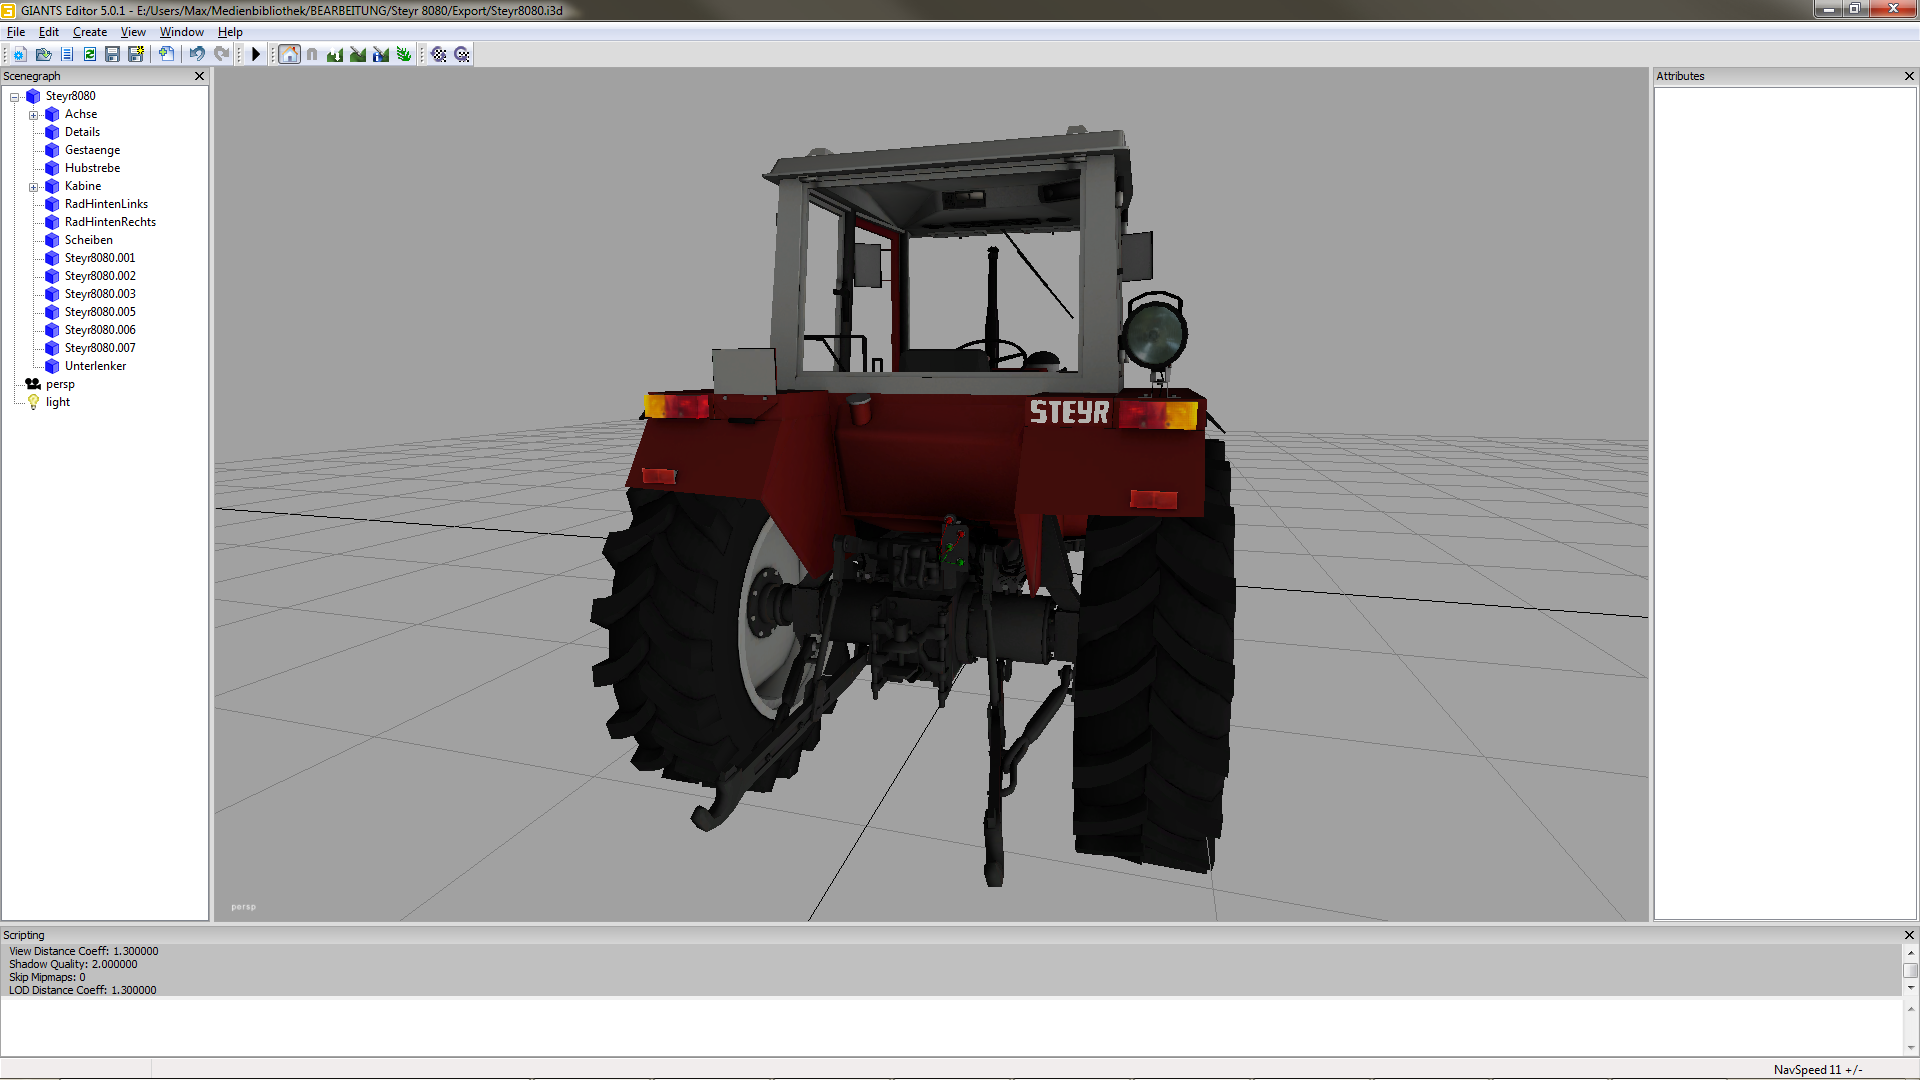Click the scripting log scroll down arrow
Screen dimensions: 1920x1080
coord(1911,988)
